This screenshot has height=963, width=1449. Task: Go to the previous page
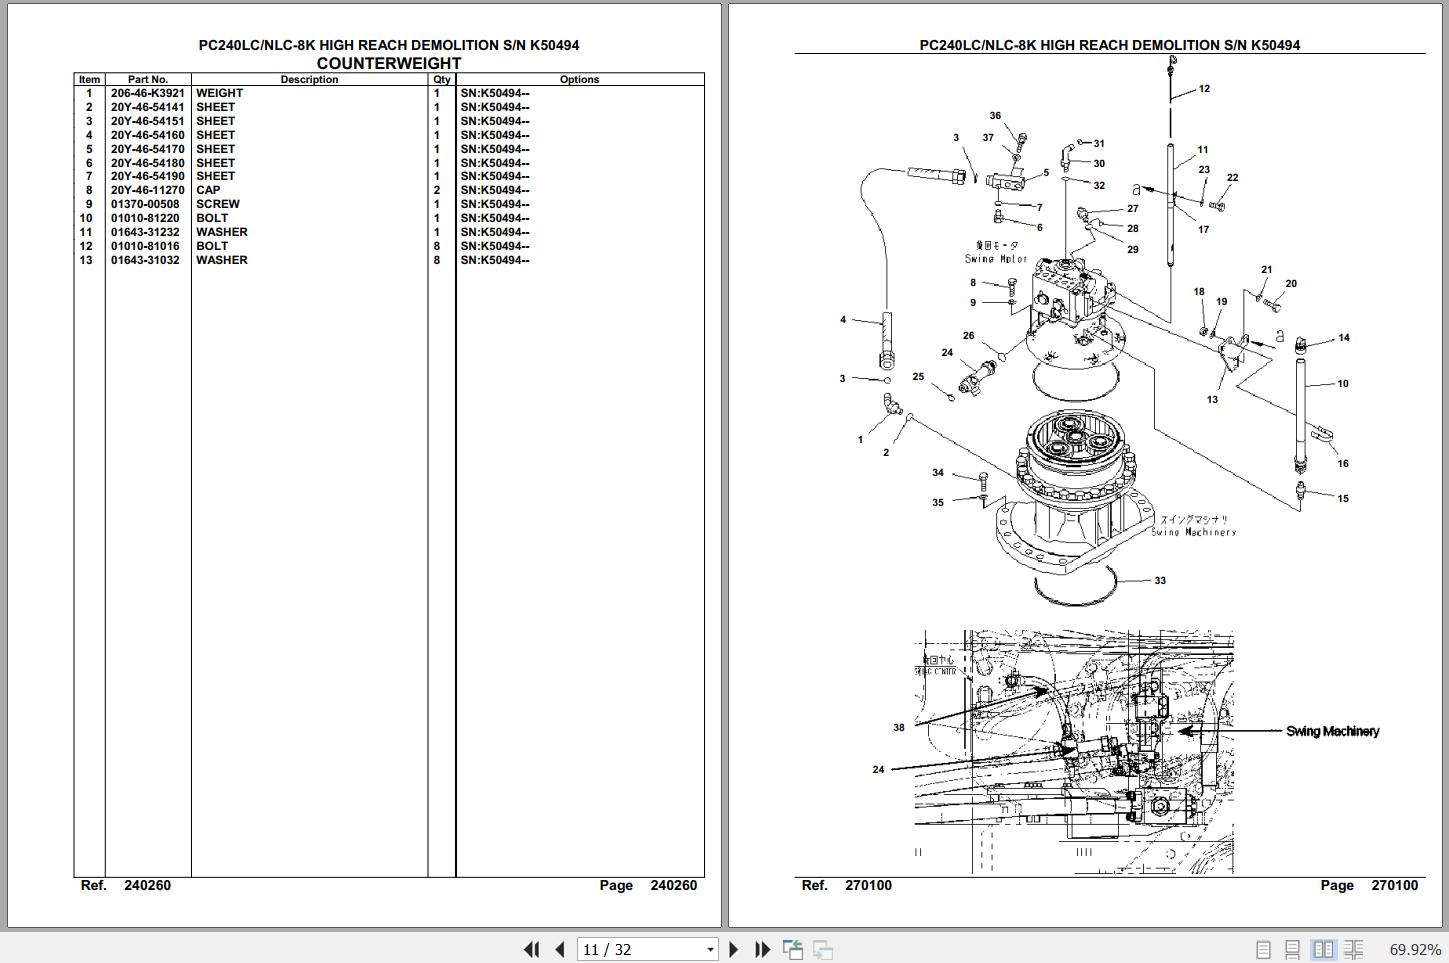559,949
